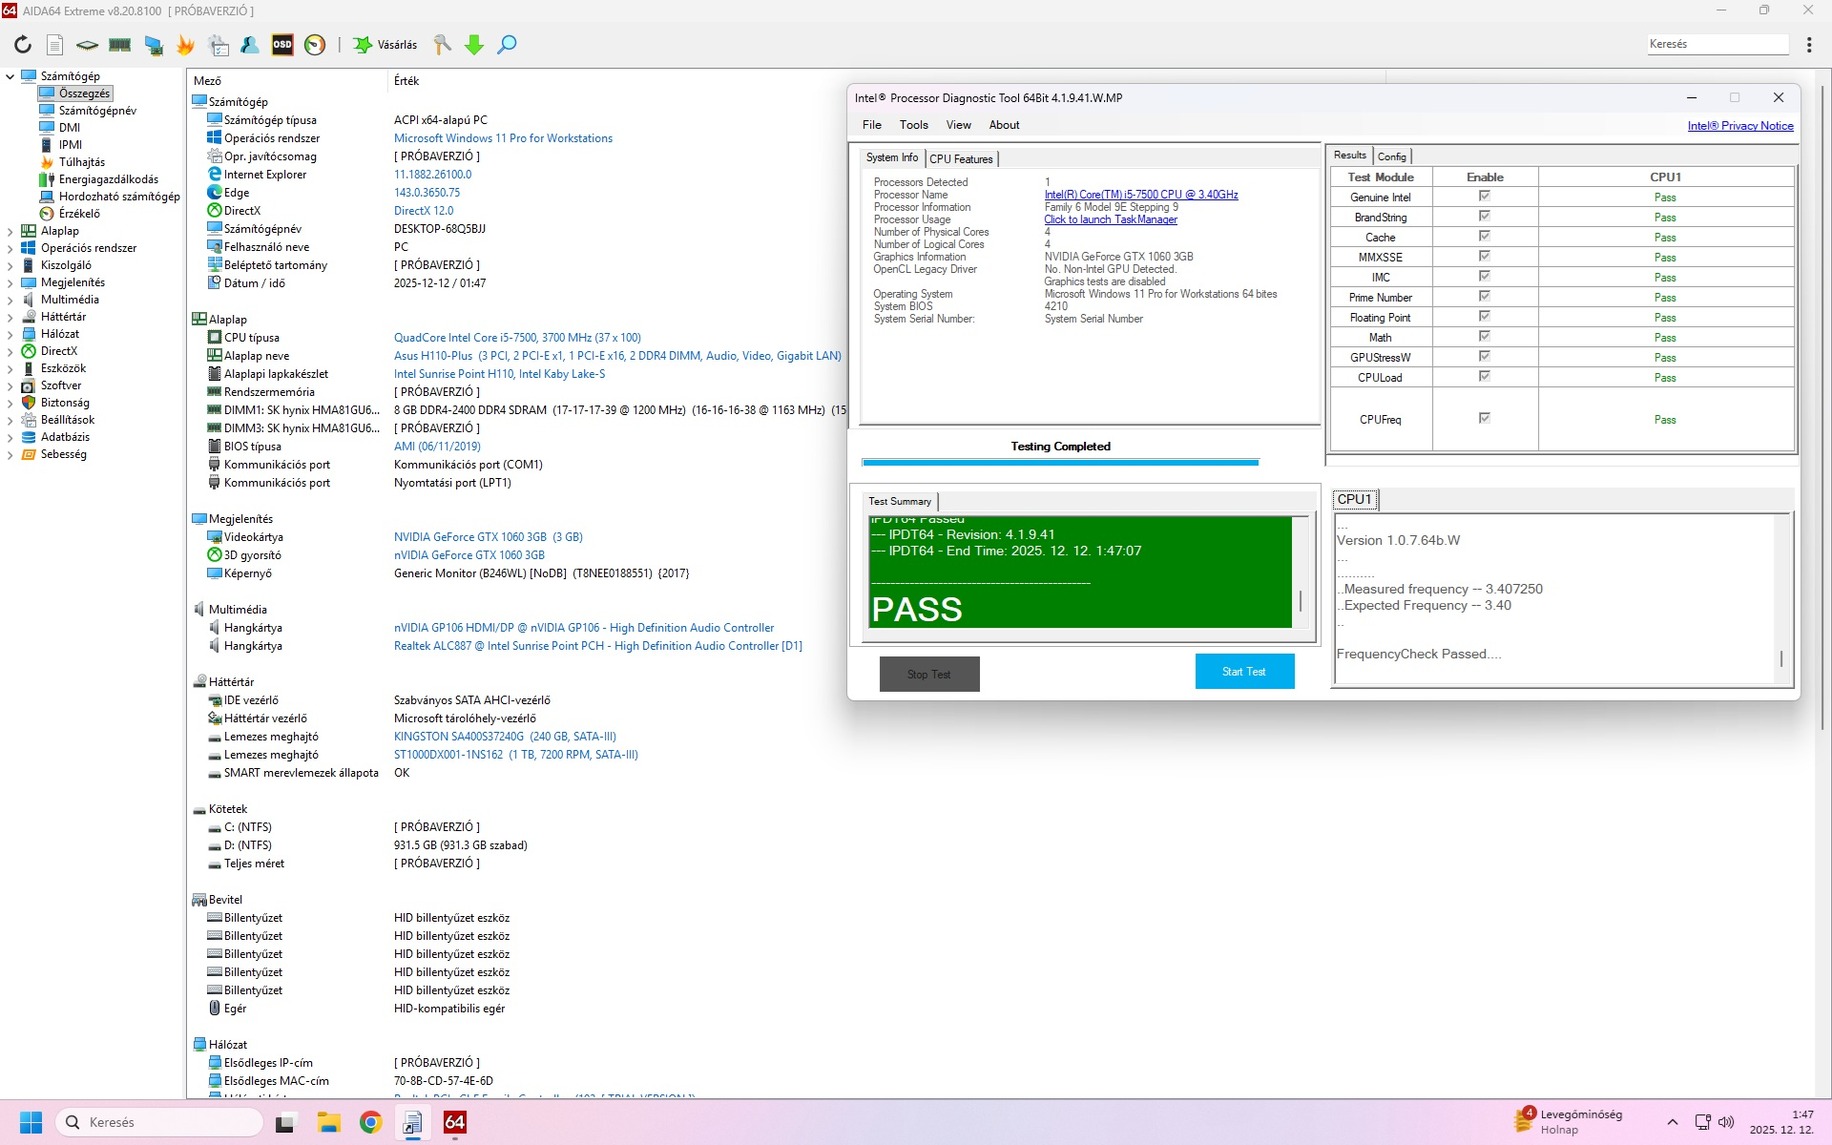Click the network icon in system tray

click(x=1702, y=1122)
